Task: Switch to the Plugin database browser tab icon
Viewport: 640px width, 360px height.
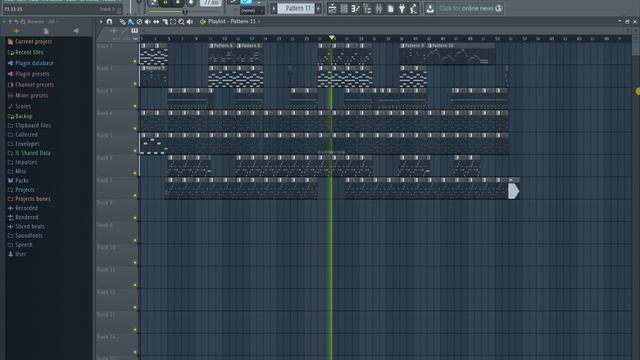Action: (76, 31)
